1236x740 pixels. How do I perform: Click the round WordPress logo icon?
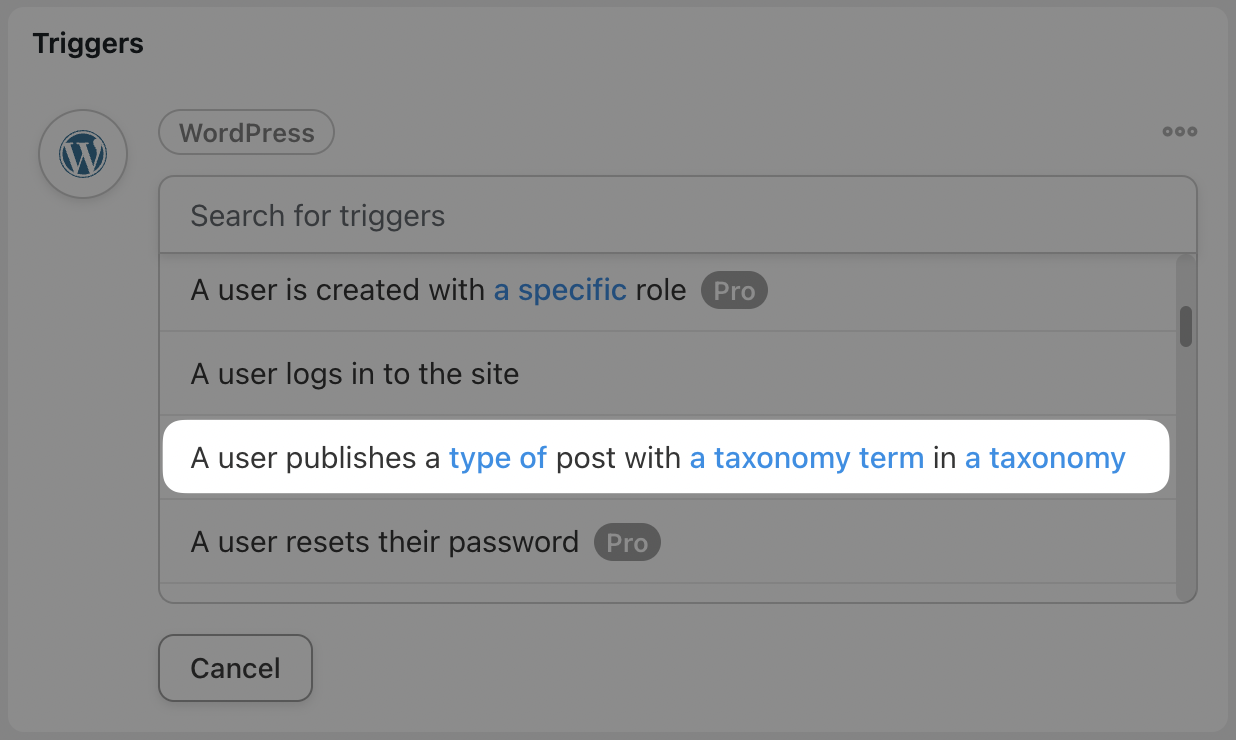point(83,155)
